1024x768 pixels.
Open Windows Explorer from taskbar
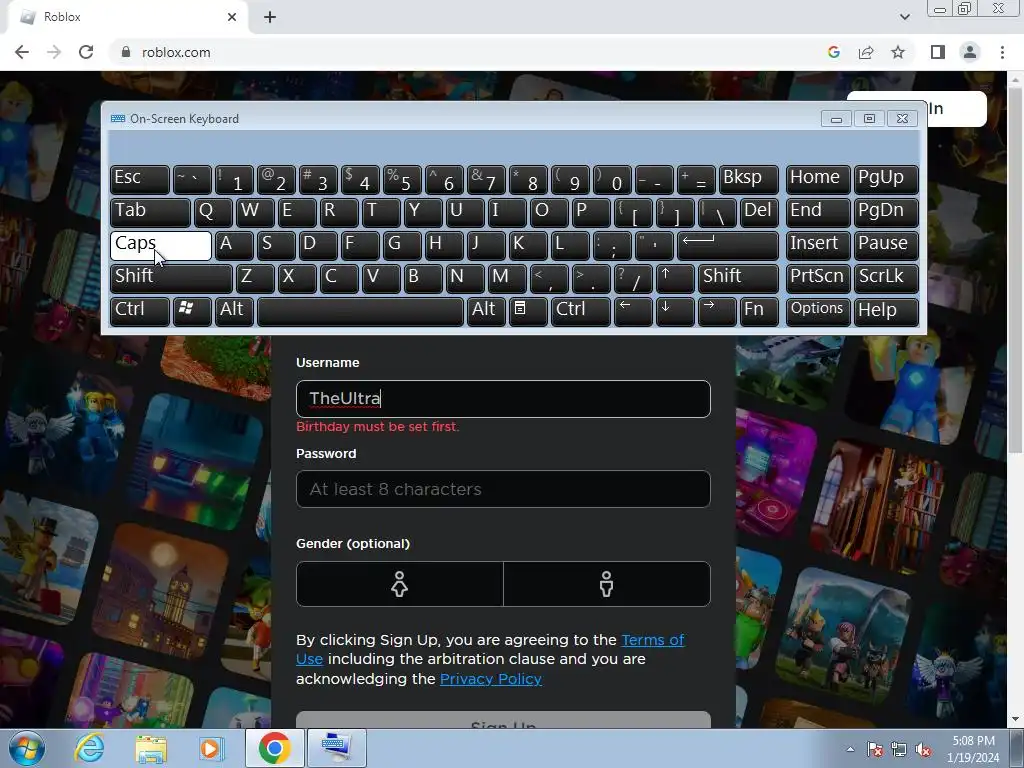pos(151,748)
